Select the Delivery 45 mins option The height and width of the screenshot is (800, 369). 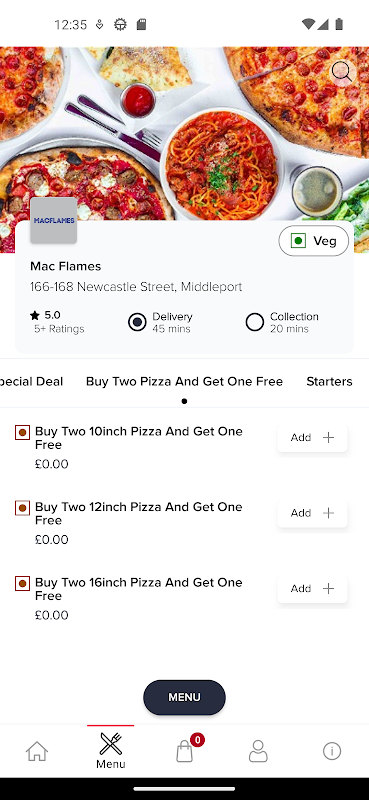pyautogui.click(x=160, y=322)
